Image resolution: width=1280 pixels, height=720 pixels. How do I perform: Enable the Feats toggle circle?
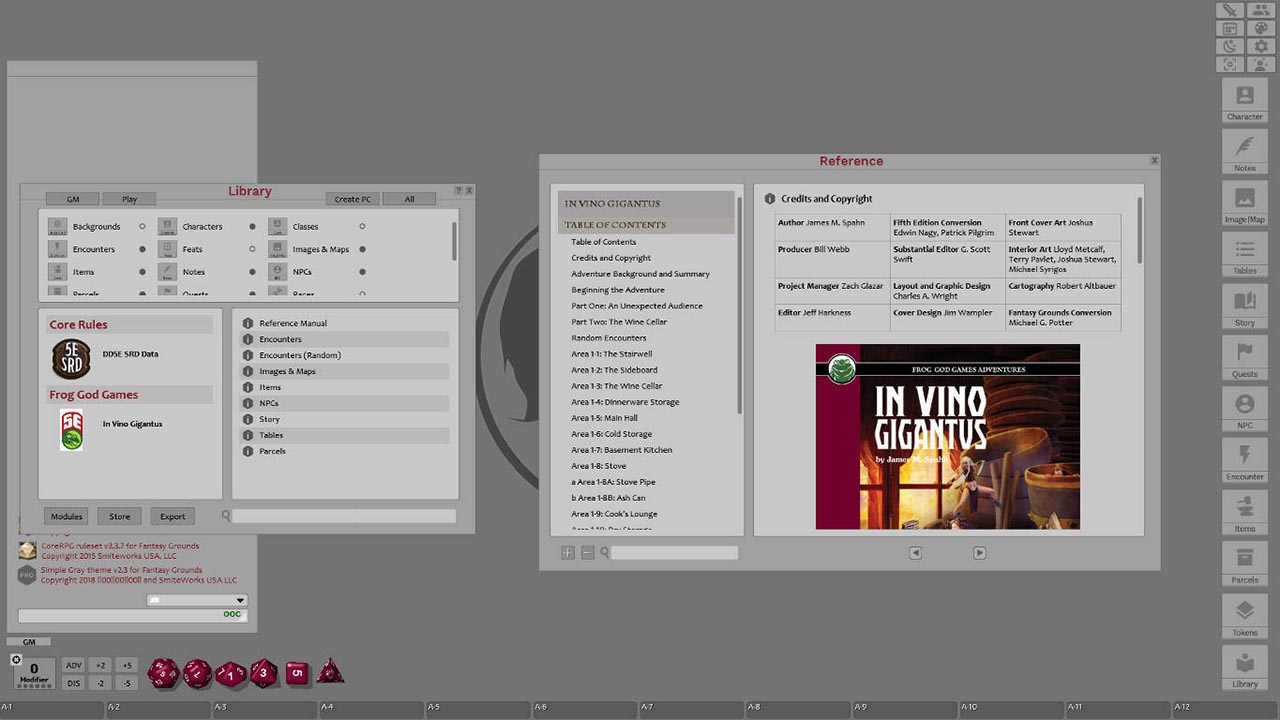pyautogui.click(x=253, y=248)
